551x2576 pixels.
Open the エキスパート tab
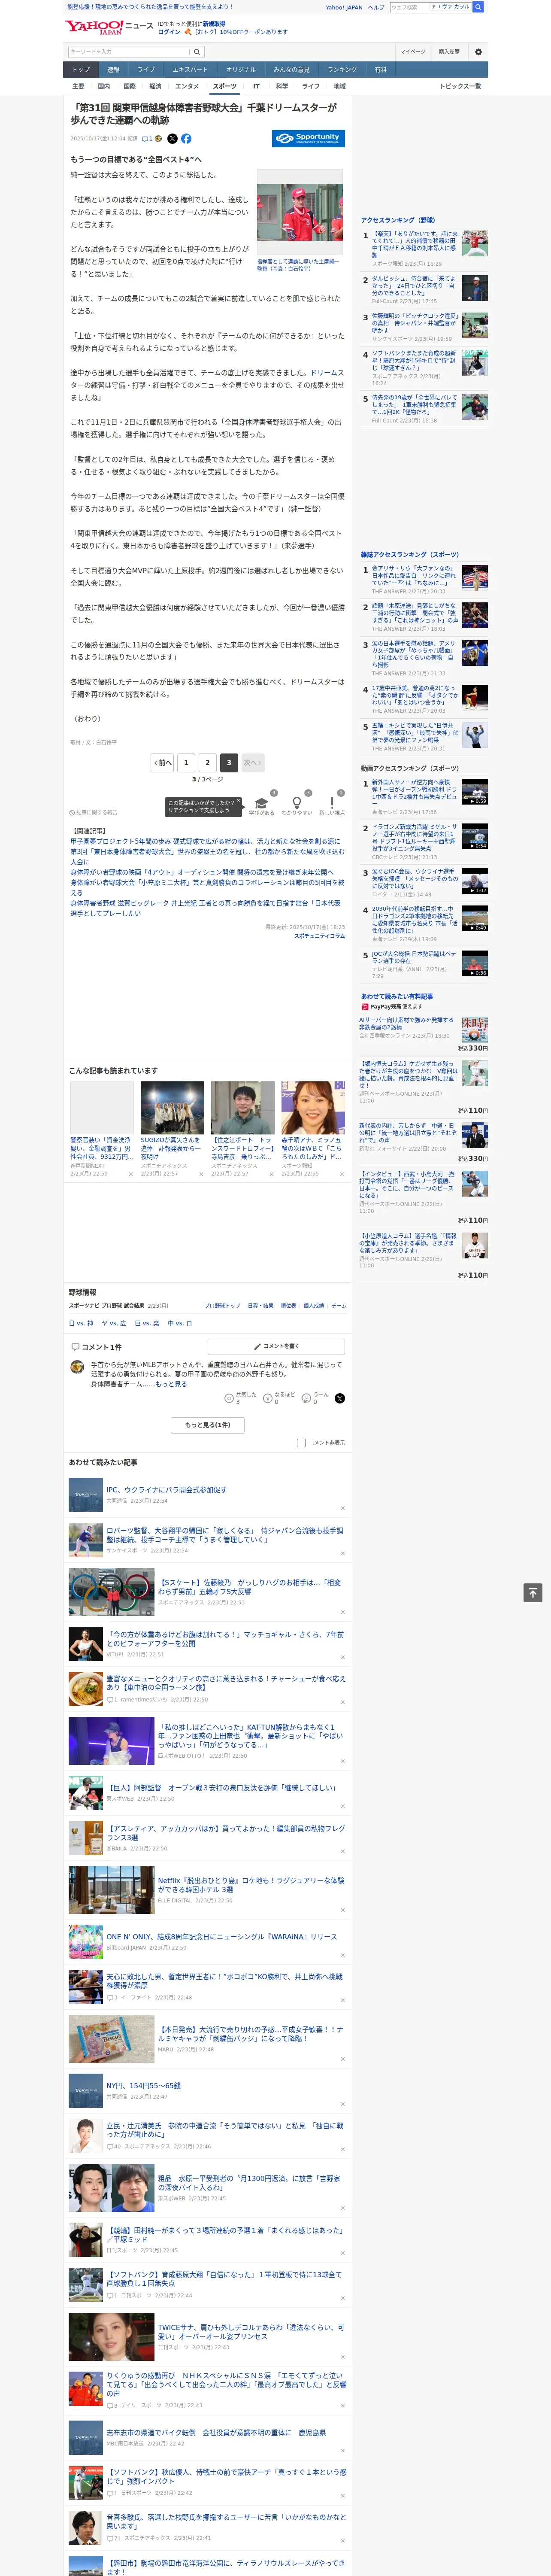[x=190, y=70]
